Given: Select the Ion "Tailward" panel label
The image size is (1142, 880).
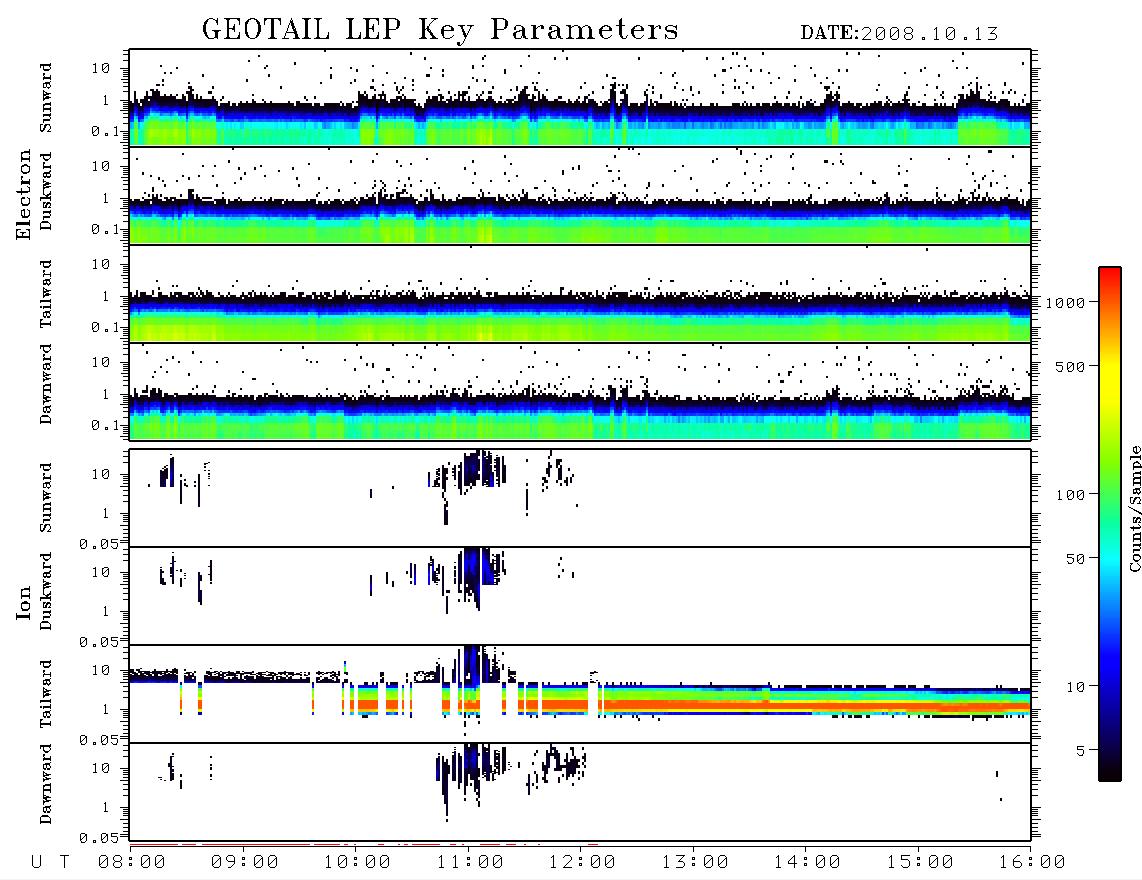Looking at the screenshot, I should pyautogui.click(x=46, y=694).
